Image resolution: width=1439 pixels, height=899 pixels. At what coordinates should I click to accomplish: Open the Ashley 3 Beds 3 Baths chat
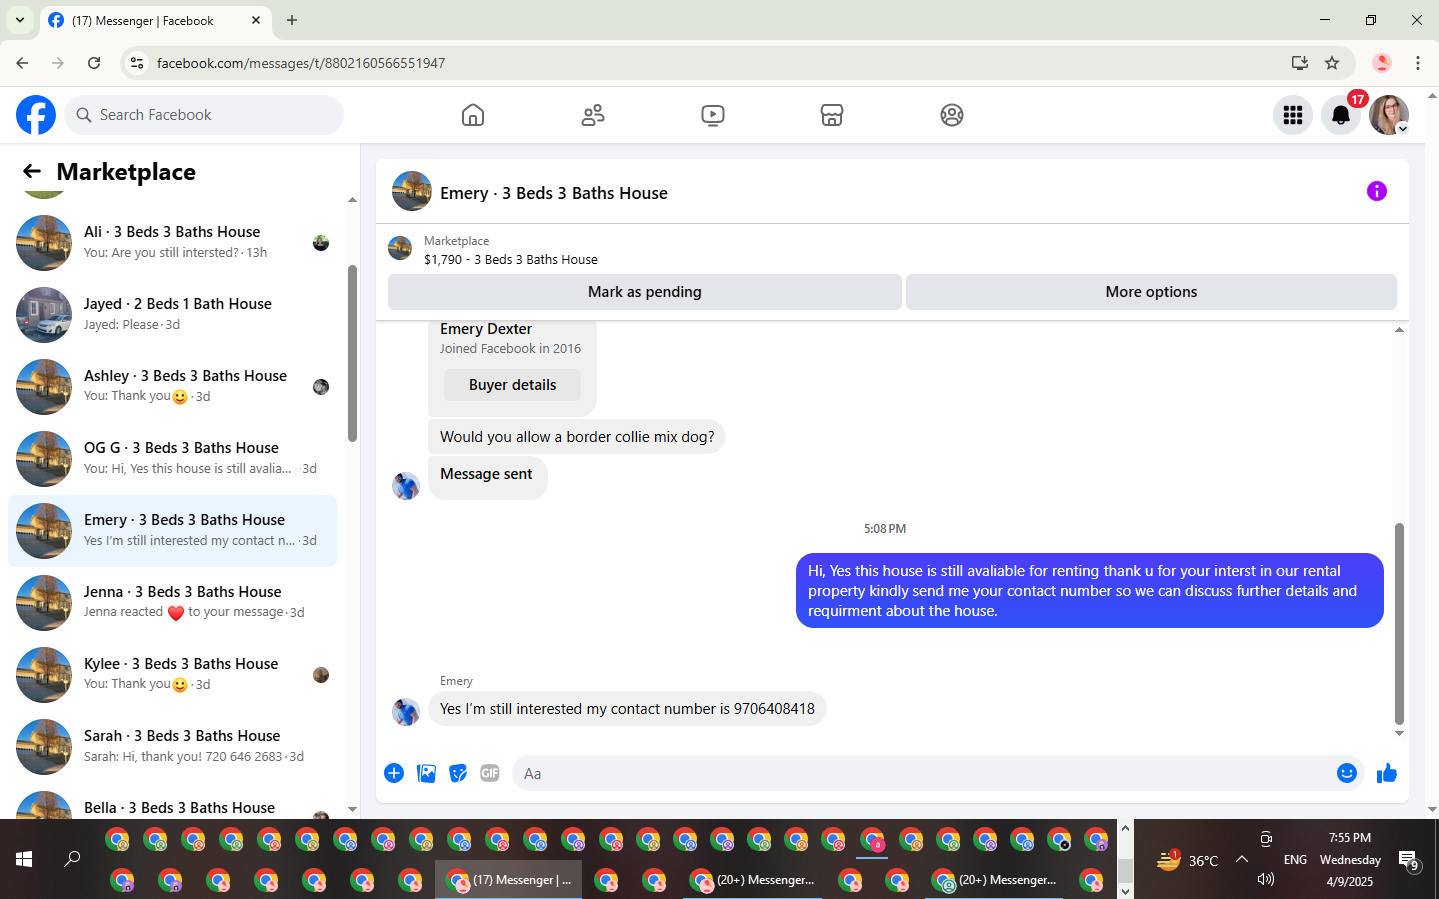pos(172,387)
